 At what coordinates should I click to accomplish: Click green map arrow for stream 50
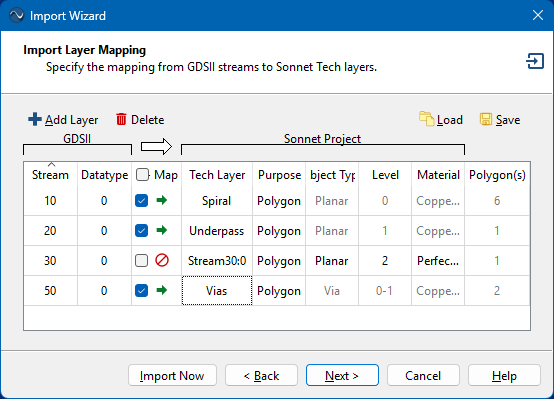[x=162, y=291]
